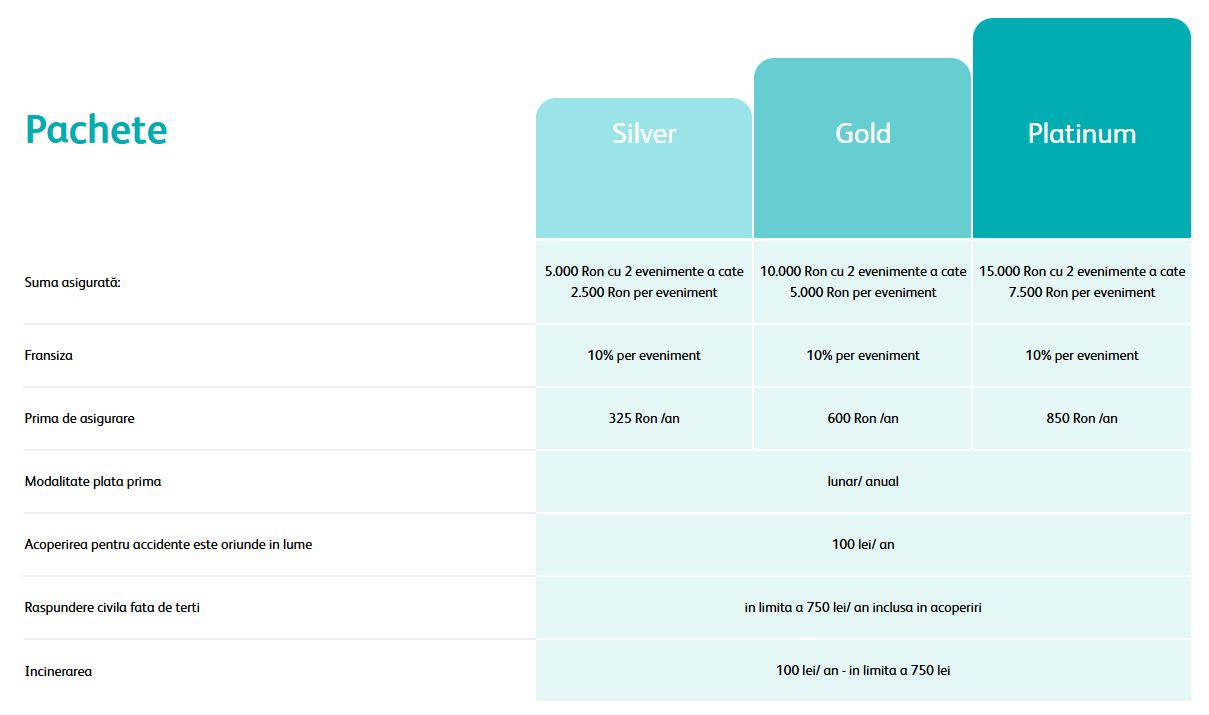This screenshot has height=715, width=1209.
Task: Click the 850 Ron /an premium cell
Action: (x=1081, y=419)
